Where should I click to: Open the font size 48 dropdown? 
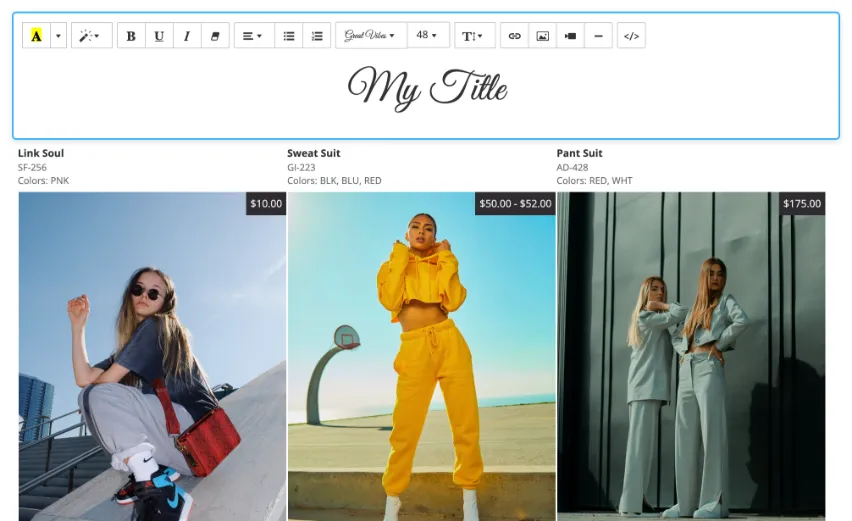[428, 35]
